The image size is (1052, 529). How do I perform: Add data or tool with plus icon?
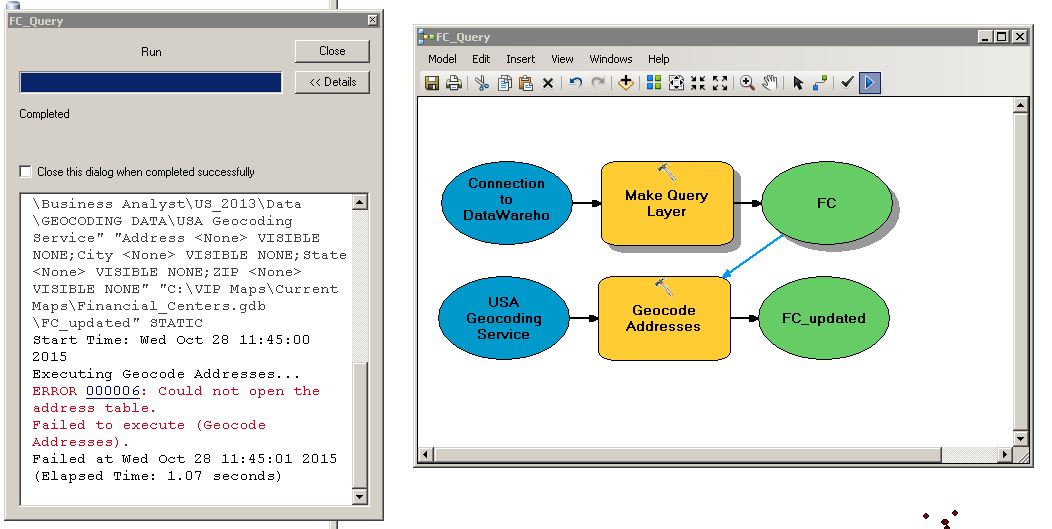coord(625,83)
